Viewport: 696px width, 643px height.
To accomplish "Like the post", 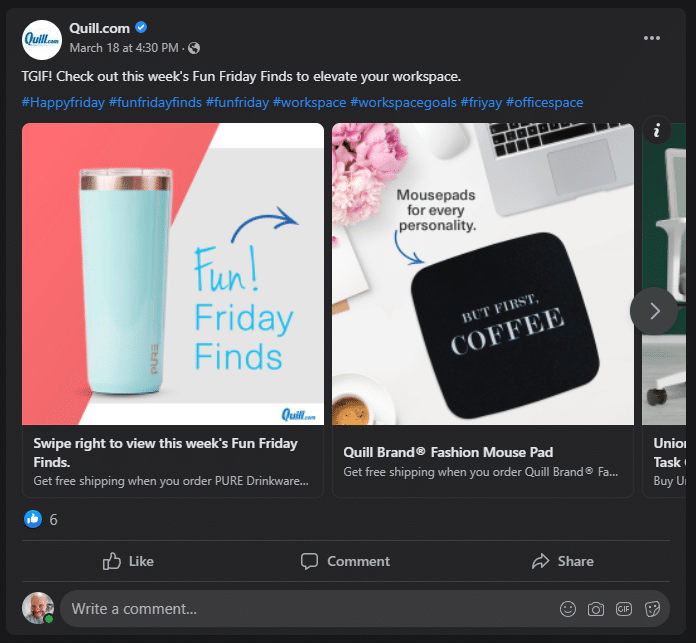I will (x=128, y=561).
